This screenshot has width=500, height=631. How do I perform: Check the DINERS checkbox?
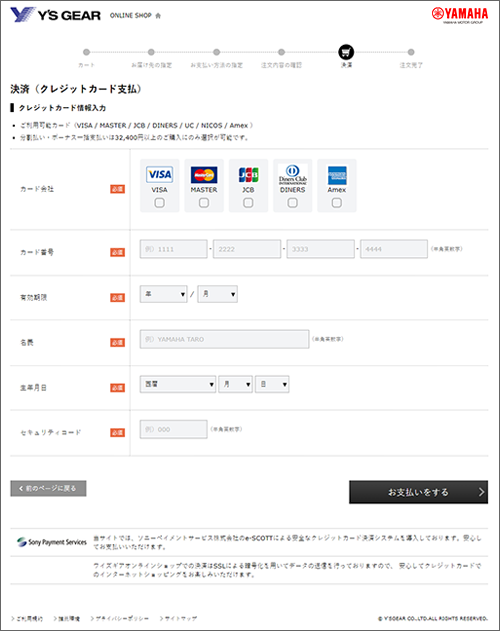point(293,203)
